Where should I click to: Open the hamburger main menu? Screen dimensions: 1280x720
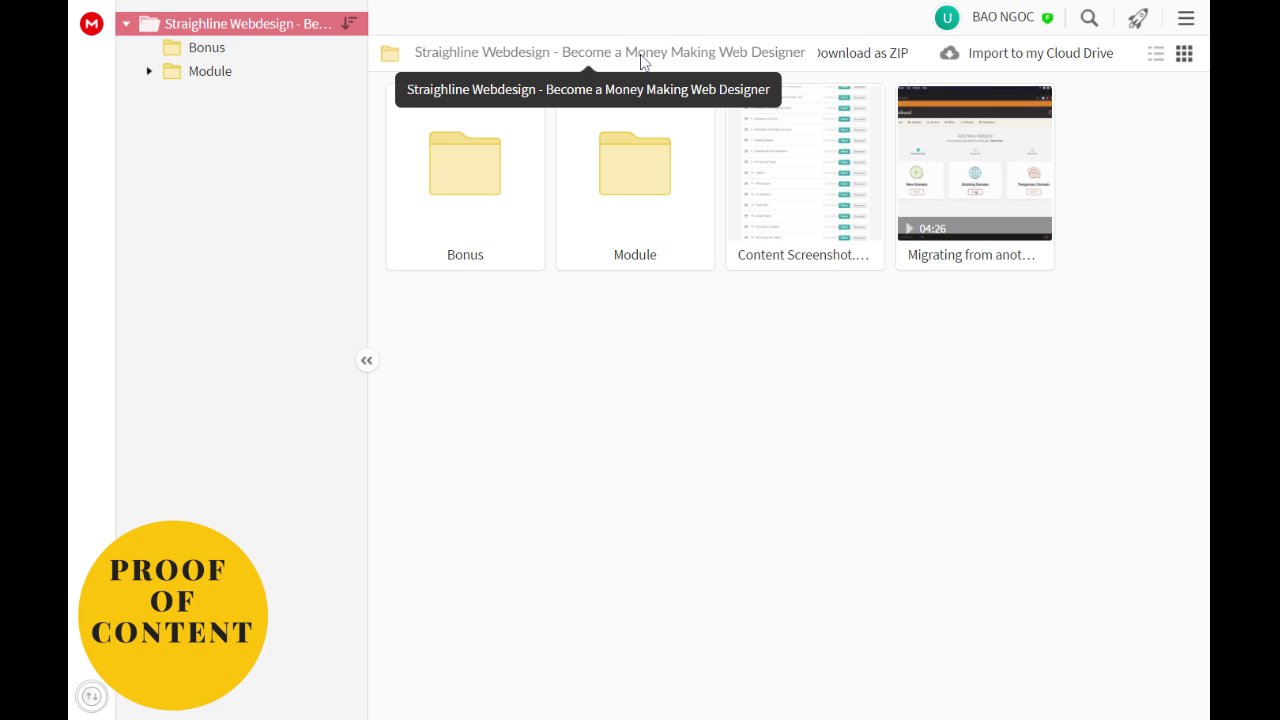pyautogui.click(x=1186, y=18)
